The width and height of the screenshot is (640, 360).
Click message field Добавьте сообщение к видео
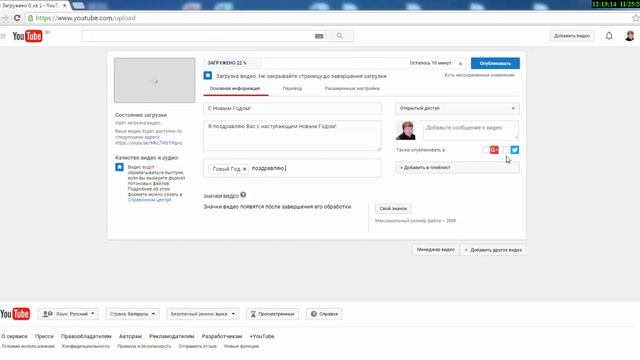click(x=470, y=130)
